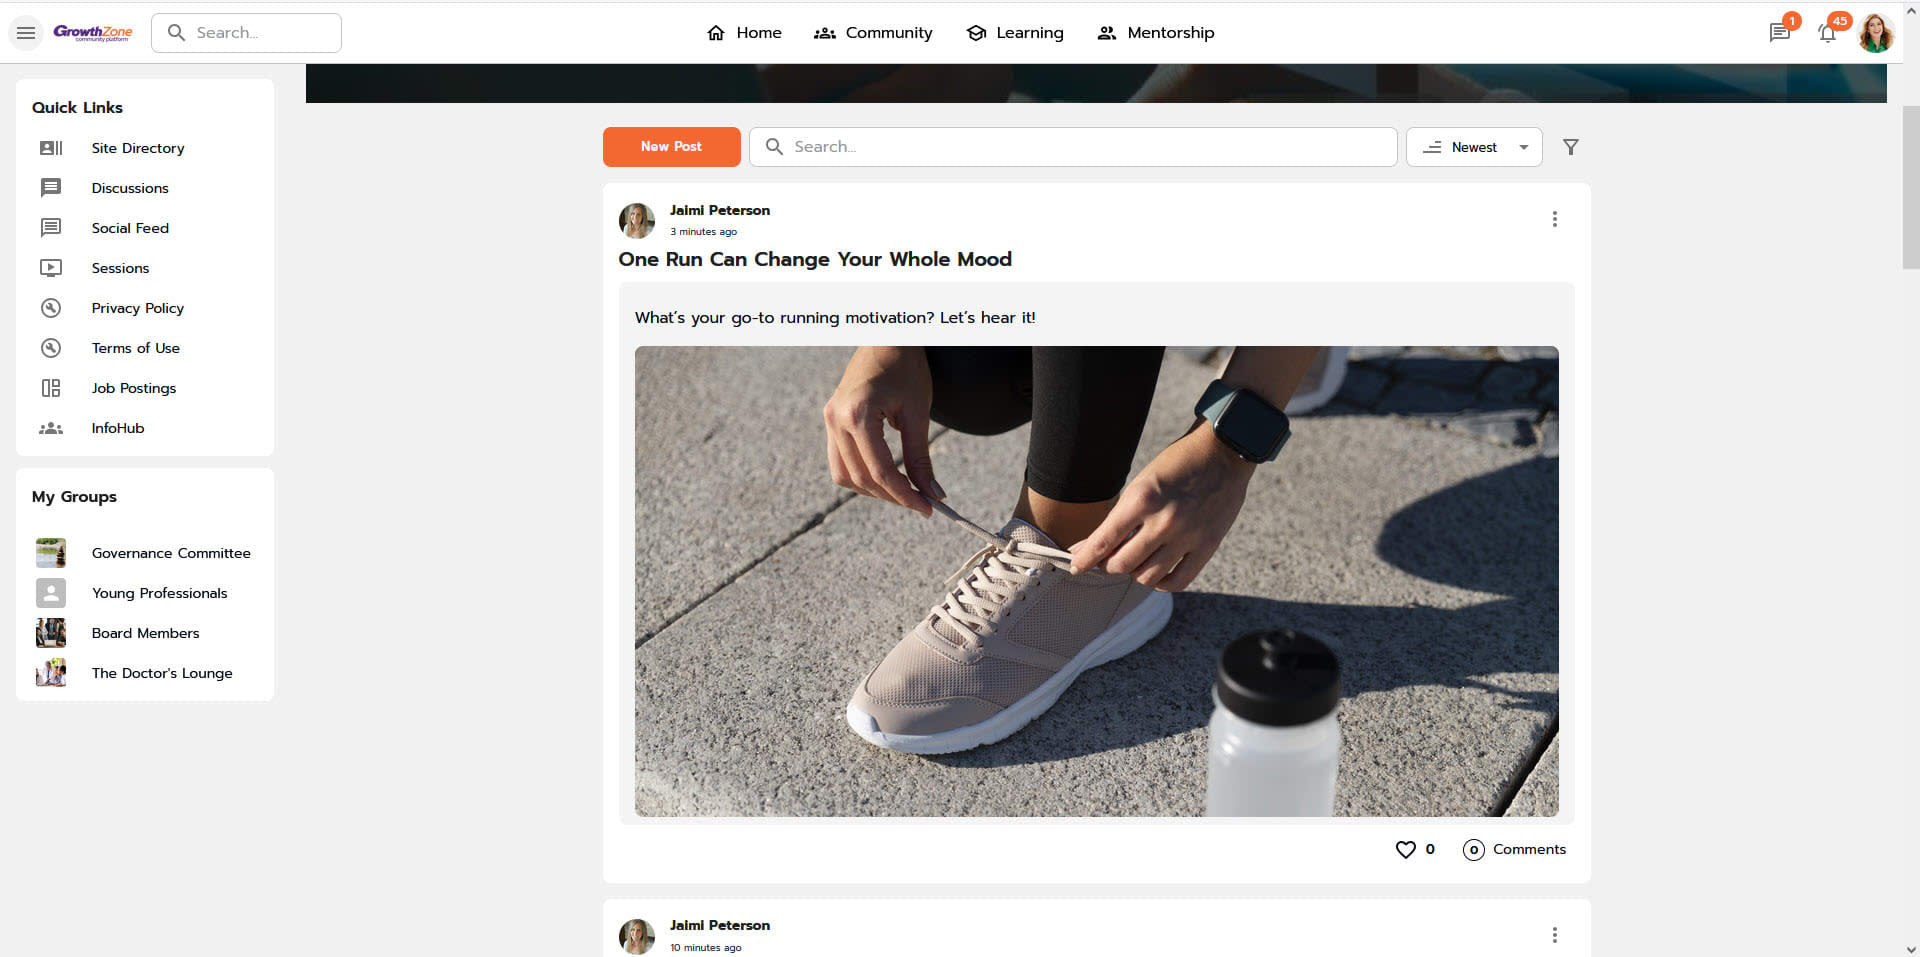Click the Privacy Policy icon
Screen dimensions: 1920x957
pos(51,308)
